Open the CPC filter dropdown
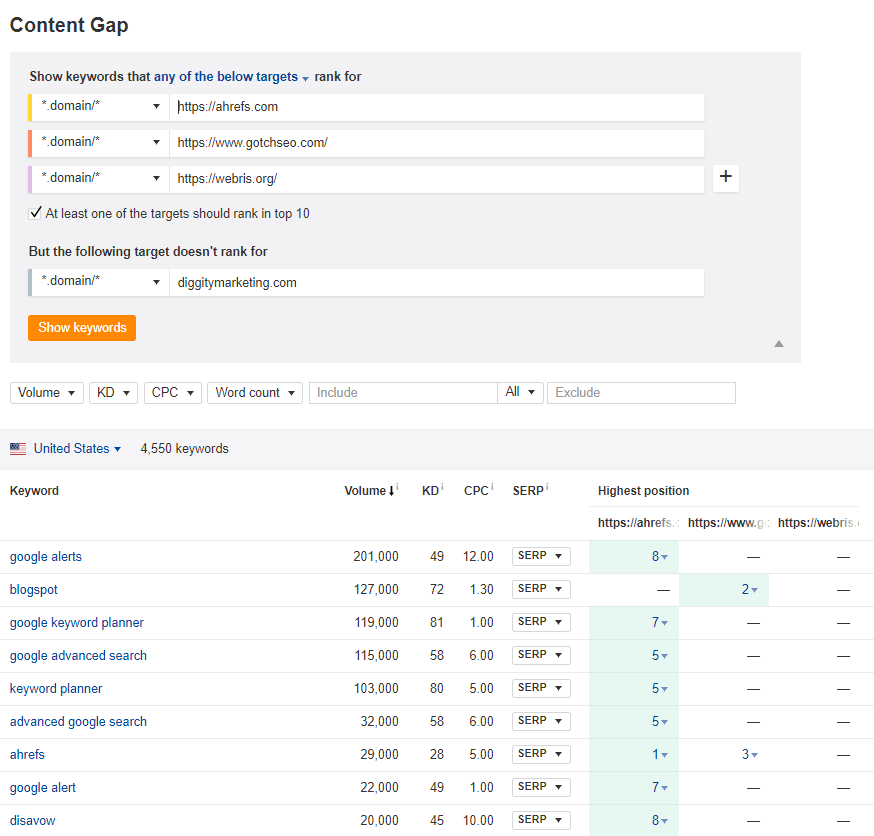Viewport: 874px width, 836px height. 173,393
